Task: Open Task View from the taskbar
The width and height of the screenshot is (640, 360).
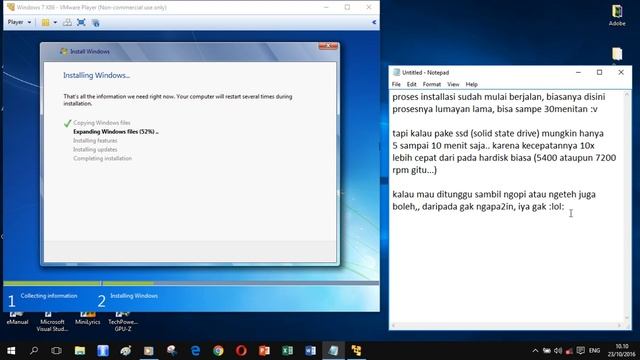Action: [x=56, y=351]
